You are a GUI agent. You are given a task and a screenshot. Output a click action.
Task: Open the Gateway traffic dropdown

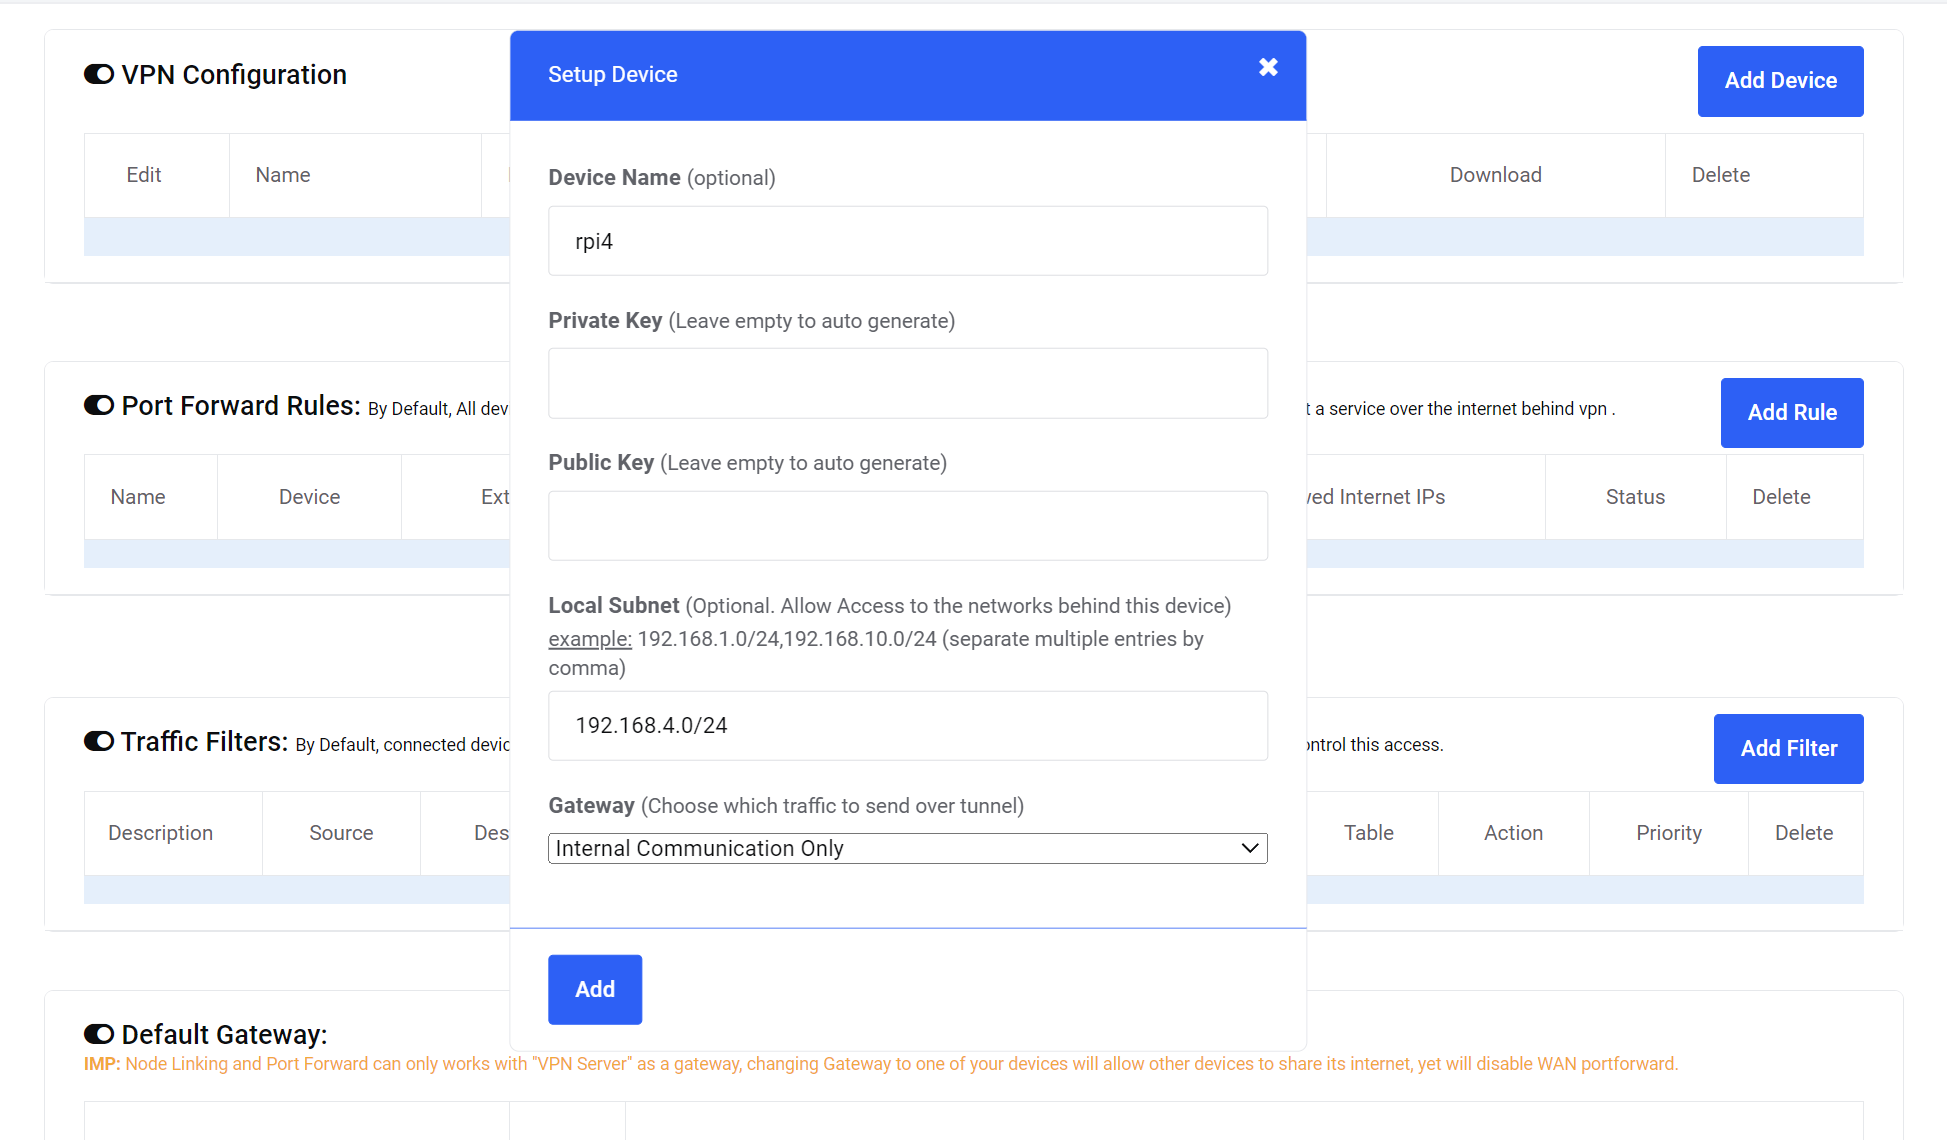907,848
